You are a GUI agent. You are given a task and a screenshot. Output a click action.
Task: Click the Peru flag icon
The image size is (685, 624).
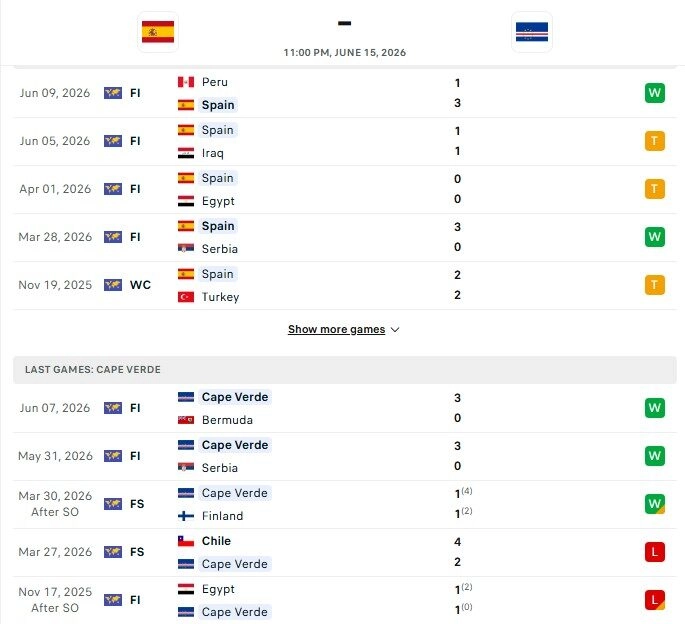point(186,82)
